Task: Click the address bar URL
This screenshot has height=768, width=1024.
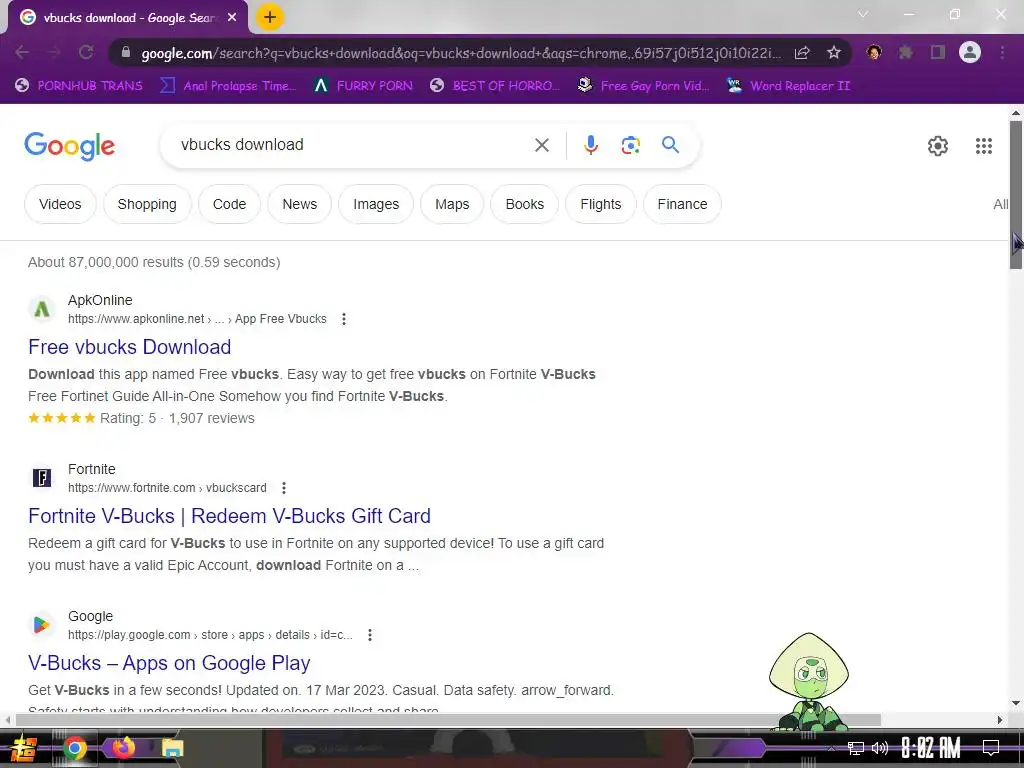Action: tap(460, 53)
